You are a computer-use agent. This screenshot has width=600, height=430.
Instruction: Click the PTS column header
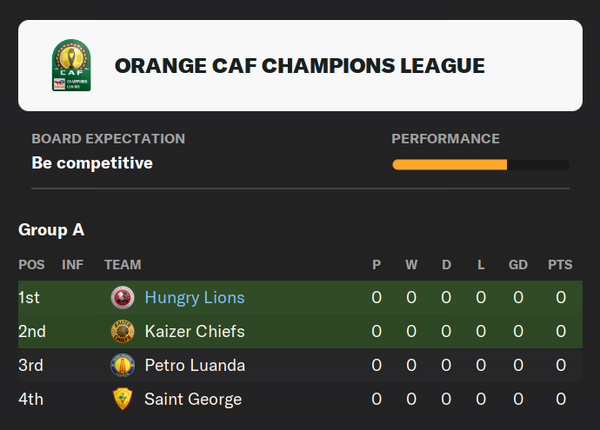click(560, 265)
